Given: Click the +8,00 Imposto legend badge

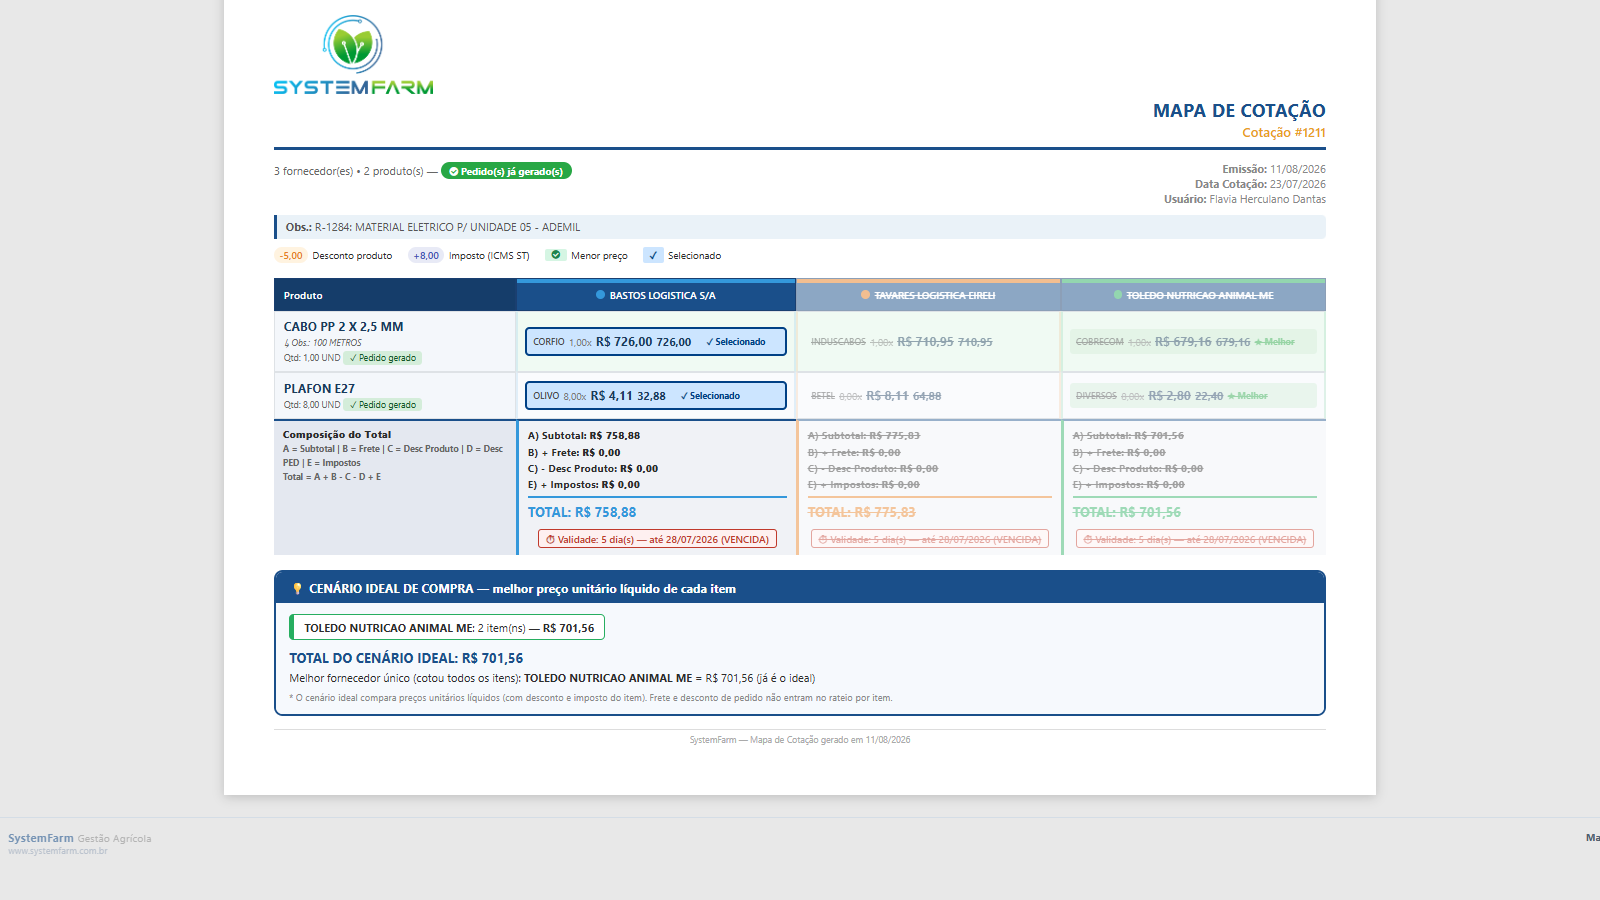Looking at the screenshot, I should tap(426, 255).
